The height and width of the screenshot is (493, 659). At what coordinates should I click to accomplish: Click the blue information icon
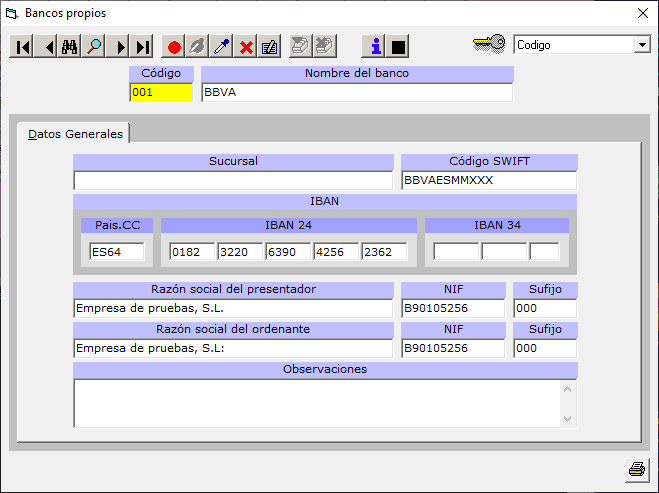click(375, 46)
